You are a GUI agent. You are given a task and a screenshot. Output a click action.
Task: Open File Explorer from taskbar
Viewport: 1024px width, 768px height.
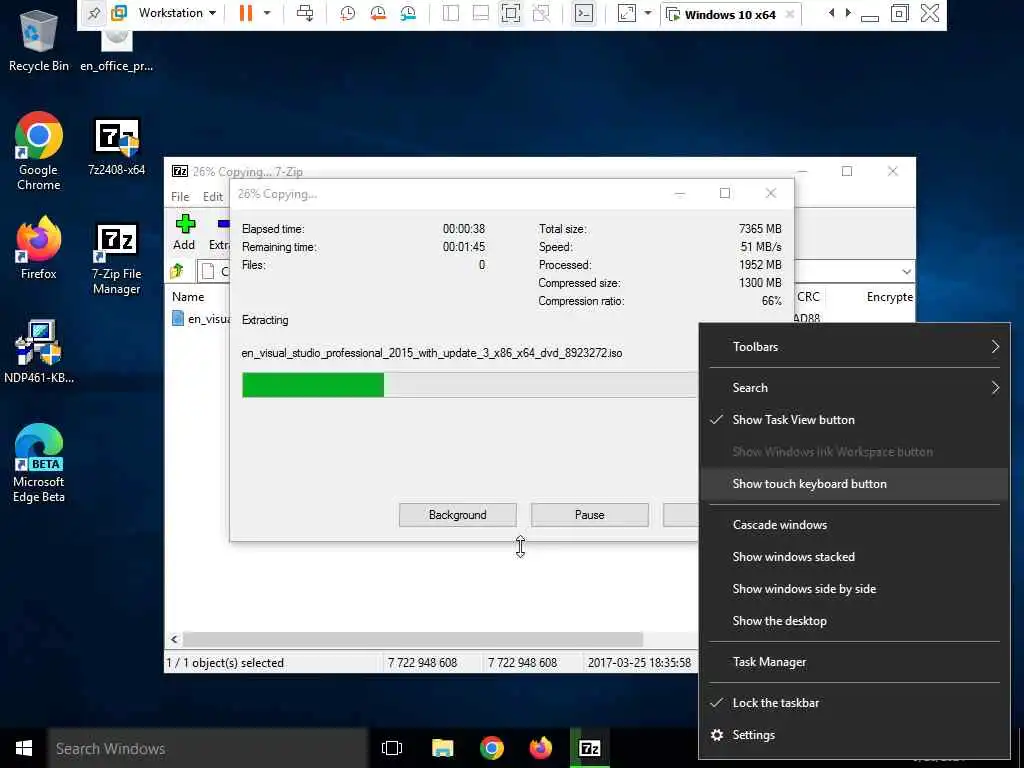(443, 748)
